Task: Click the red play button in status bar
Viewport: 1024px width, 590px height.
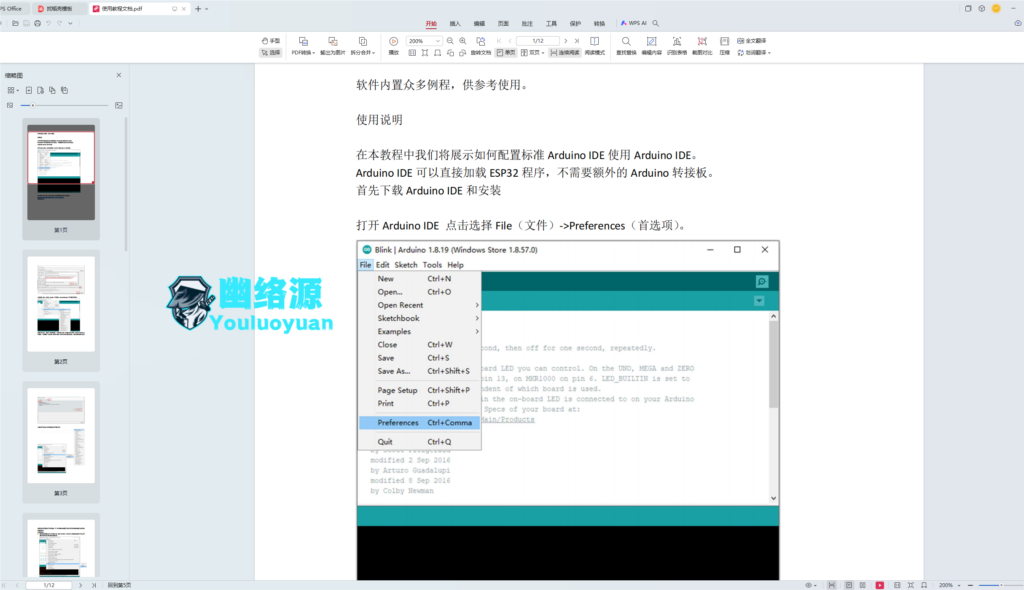Action: coord(880,585)
